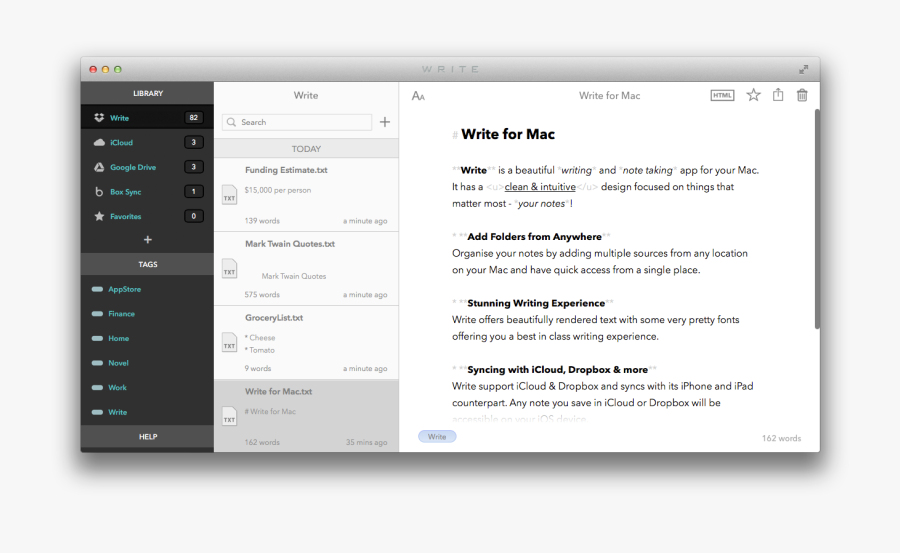
Task: Mark note as favorite with star
Action: (x=754, y=95)
